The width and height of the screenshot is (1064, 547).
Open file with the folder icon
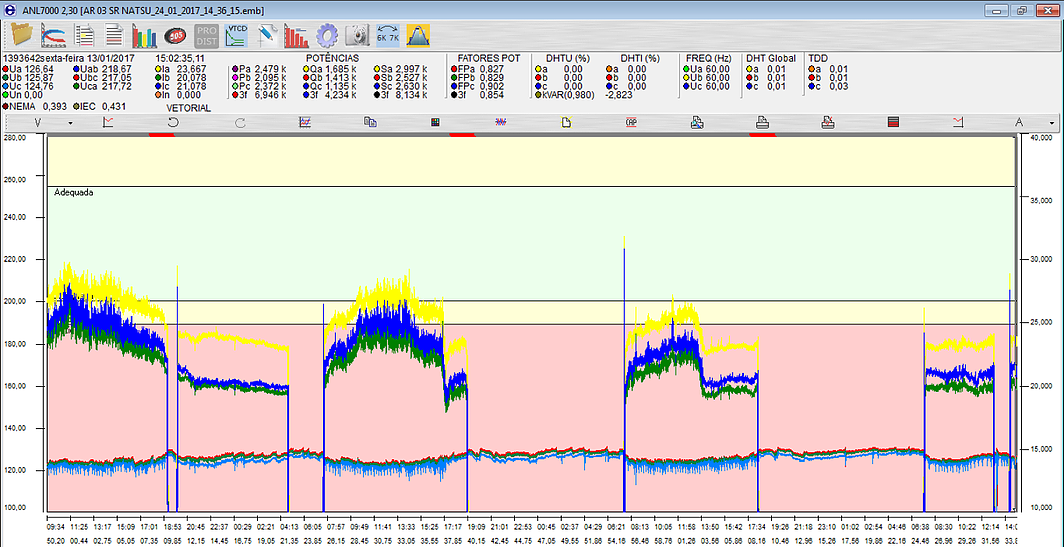tap(21, 36)
